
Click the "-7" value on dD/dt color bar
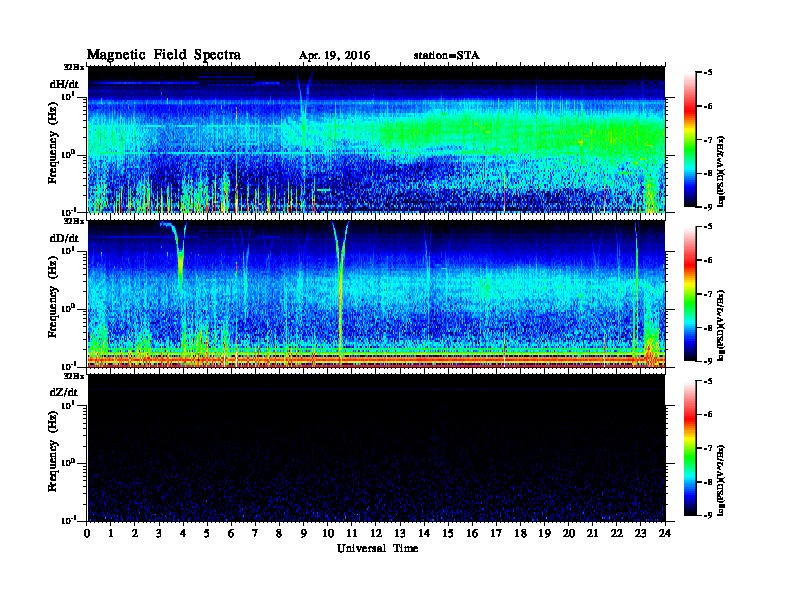708,294
